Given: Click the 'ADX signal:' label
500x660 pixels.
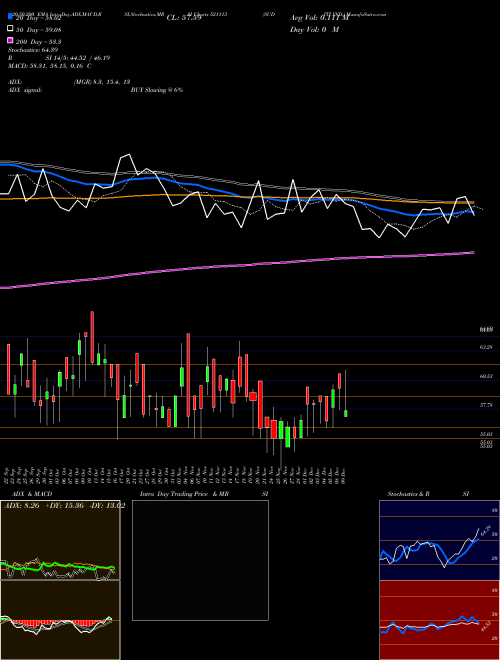Looking at the screenshot, I should [25, 90].
